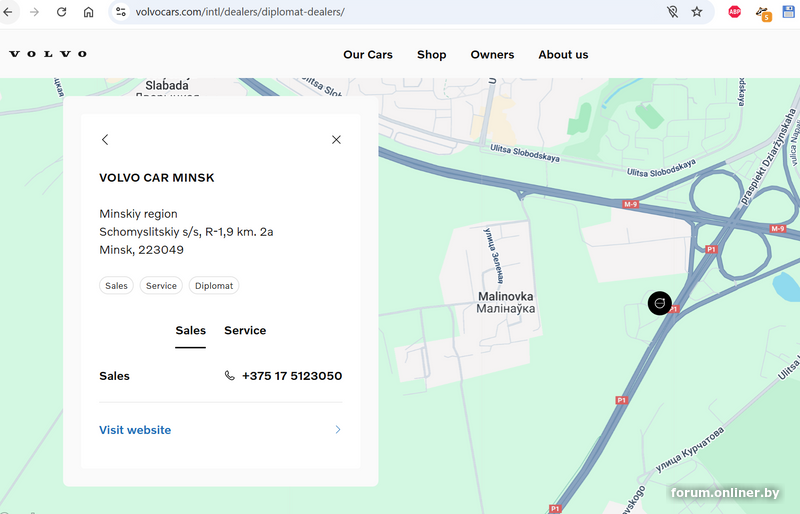This screenshot has width=800, height=514.
Task: Open the Visit website right chevron
Action: point(338,429)
